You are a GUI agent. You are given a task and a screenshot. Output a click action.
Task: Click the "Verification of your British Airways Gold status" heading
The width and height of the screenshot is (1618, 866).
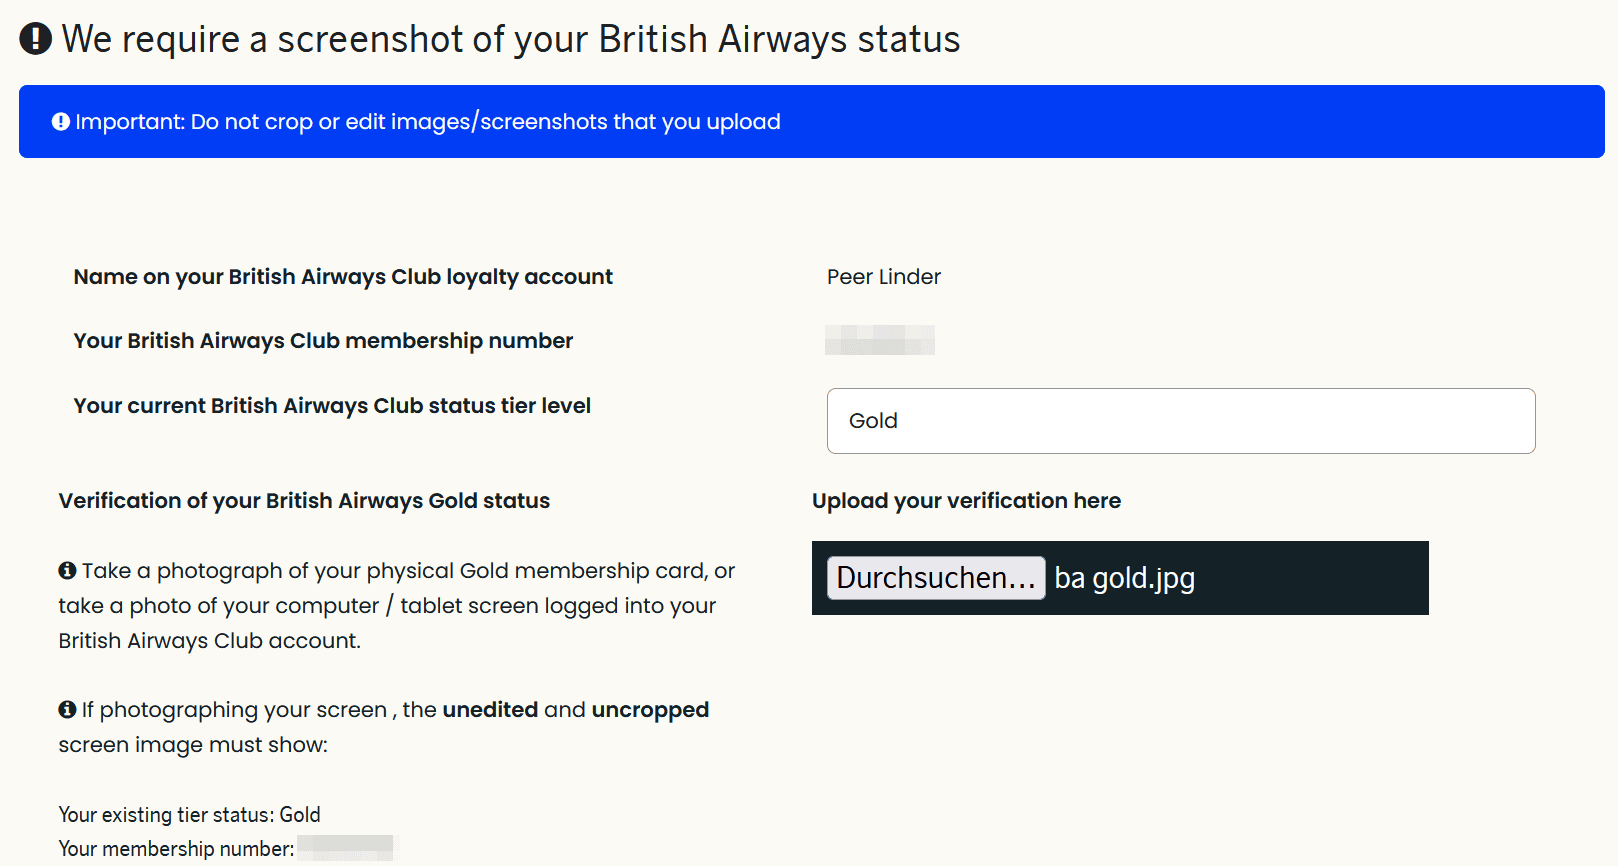coord(304,501)
